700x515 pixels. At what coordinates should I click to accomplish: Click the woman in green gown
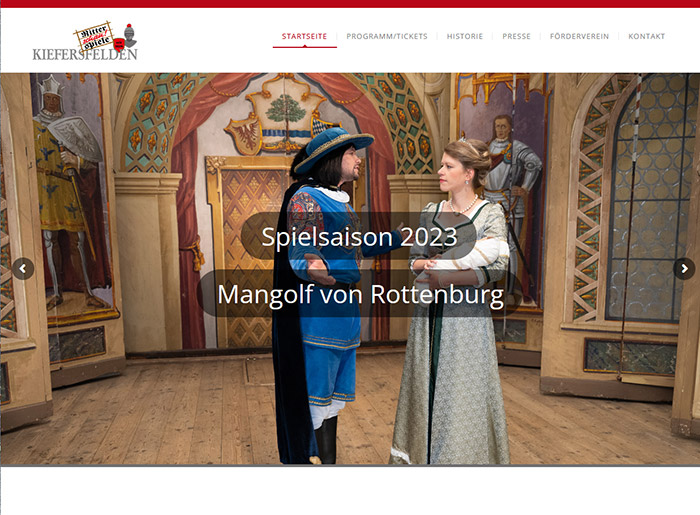pyautogui.click(x=451, y=301)
